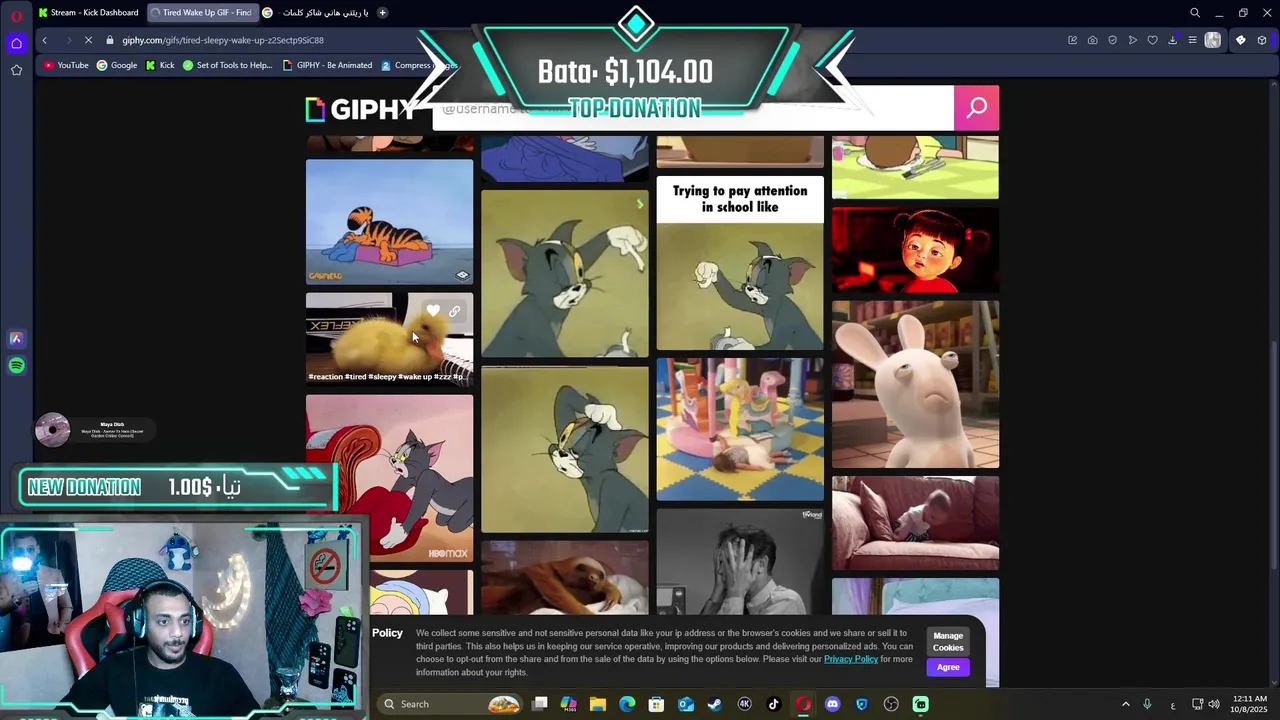Switch to the Arabic Google search tab
1280x720 pixels.
[x=315, y=13]
